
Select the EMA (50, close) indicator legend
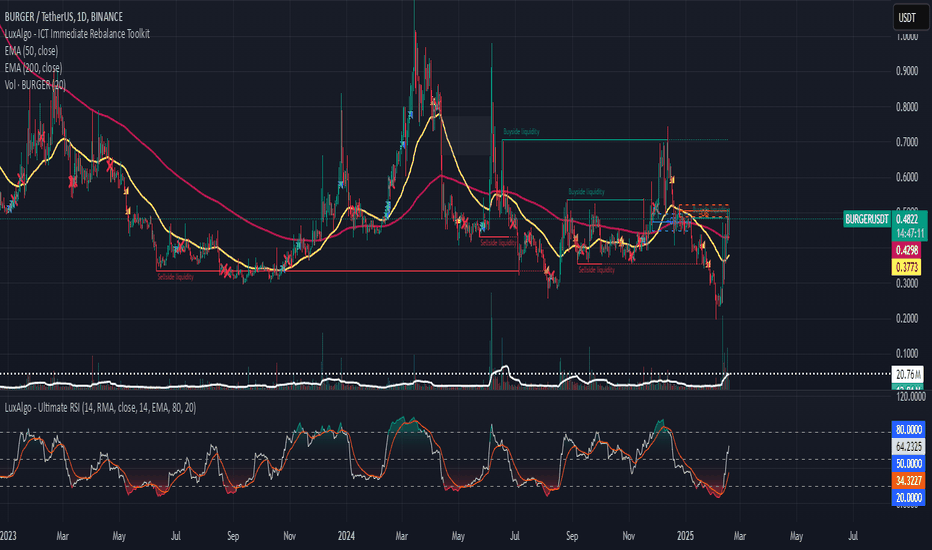[31, 51]
